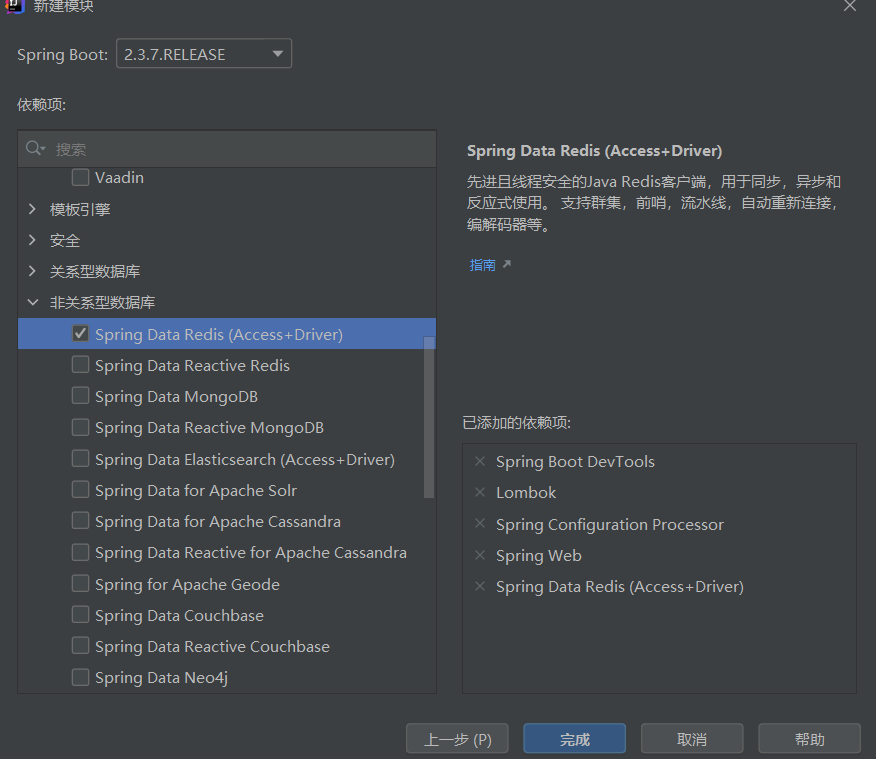
Task: Enable Spring Data for Apache Solr
Action: click(80, 490)
